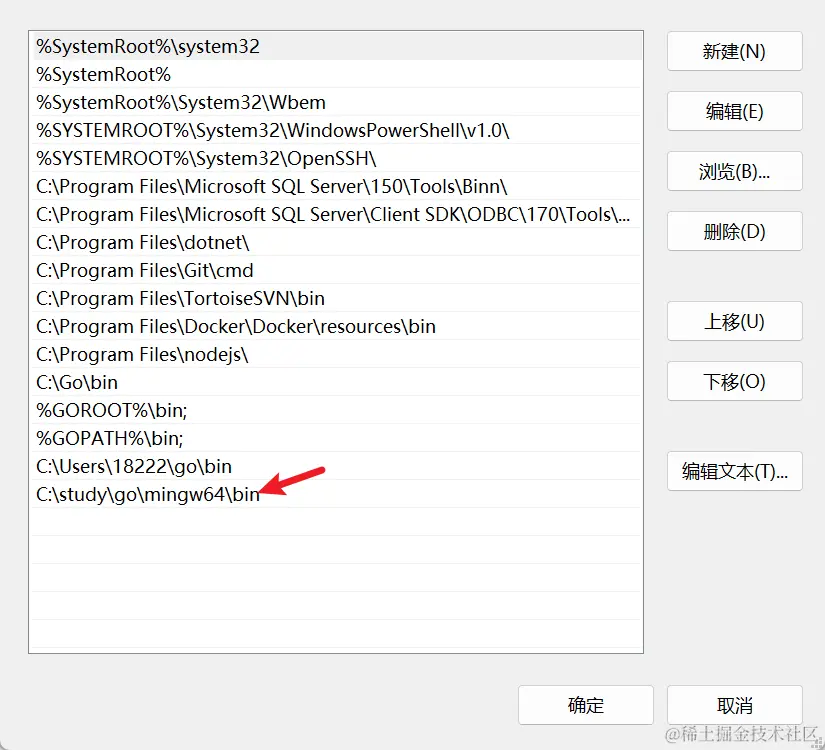The image size is (825, 750).
Task: Select the %GOROOT%\bin; entry
Action: tap(337, 410)
